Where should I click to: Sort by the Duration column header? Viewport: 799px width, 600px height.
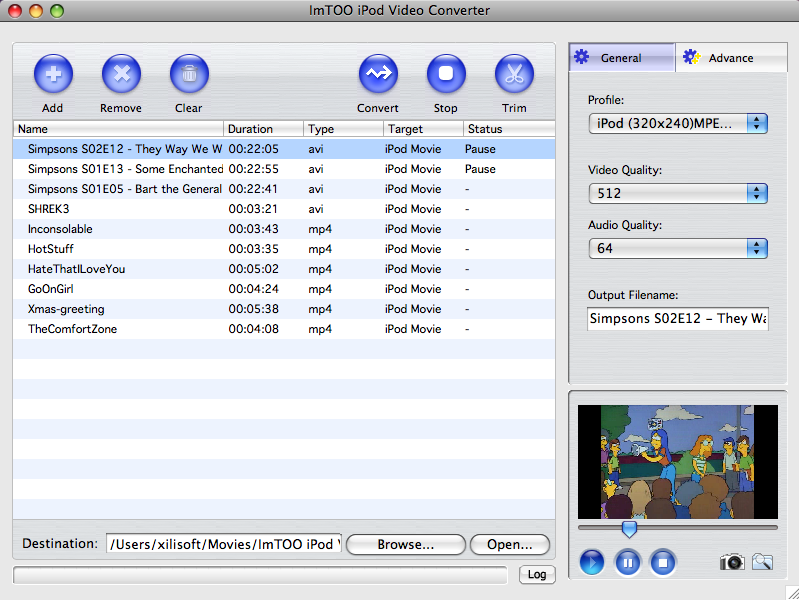tap(263, 129)
